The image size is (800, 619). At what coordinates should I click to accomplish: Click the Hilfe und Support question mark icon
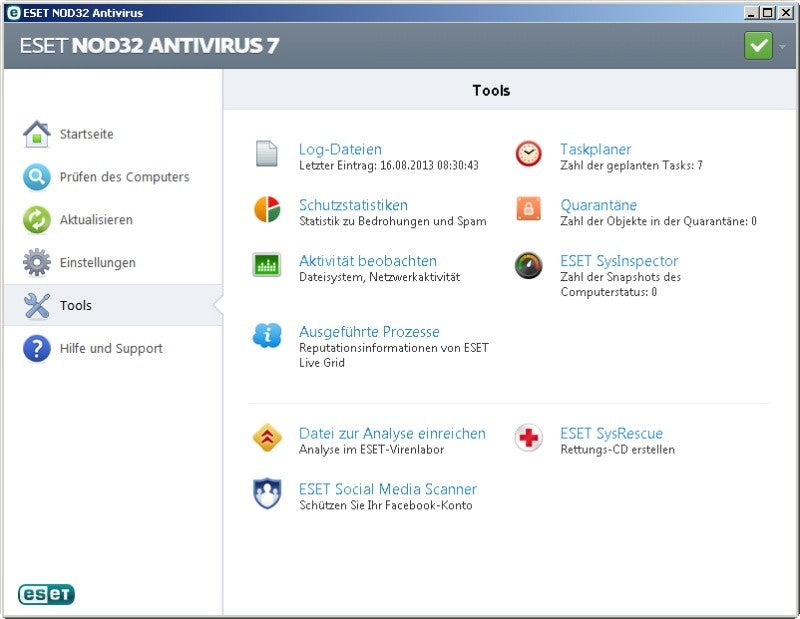tap(37, 348)
